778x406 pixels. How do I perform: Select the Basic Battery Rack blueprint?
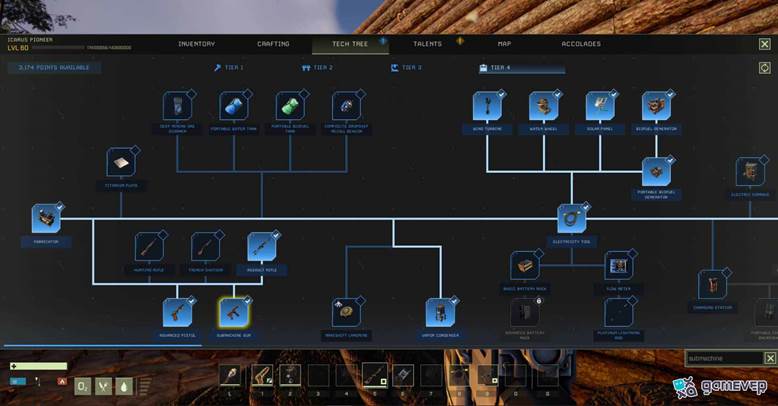[x=525, y=266]
